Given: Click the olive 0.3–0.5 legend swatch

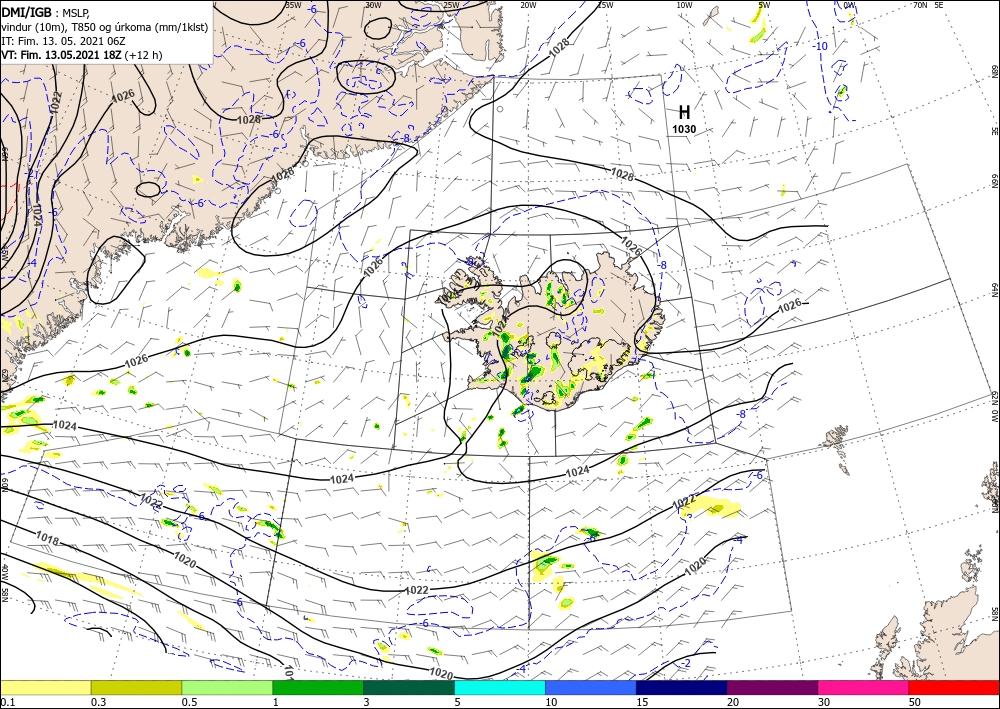Looking at the screenshot, I should point(136,688).
